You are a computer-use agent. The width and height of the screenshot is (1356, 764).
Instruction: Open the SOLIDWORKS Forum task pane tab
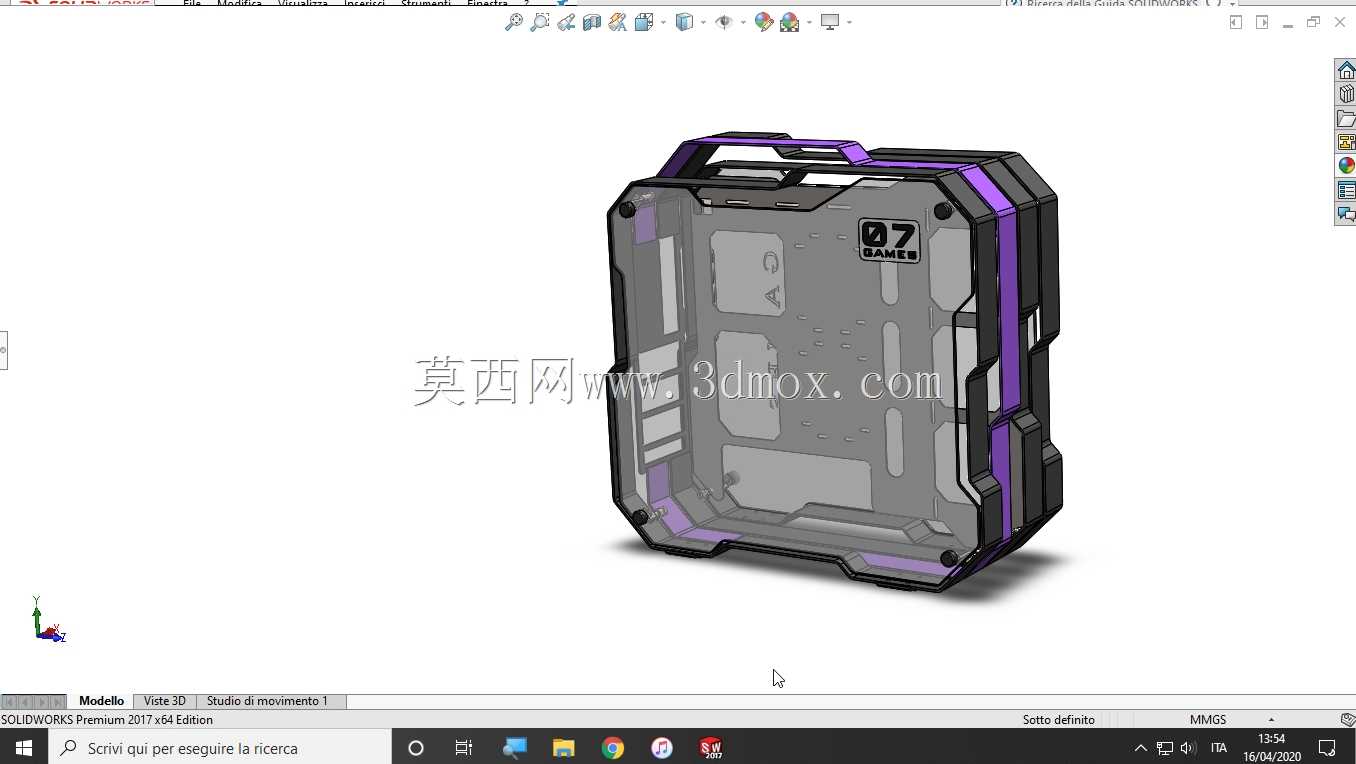pyautogui.click(x=1346, y=214)
